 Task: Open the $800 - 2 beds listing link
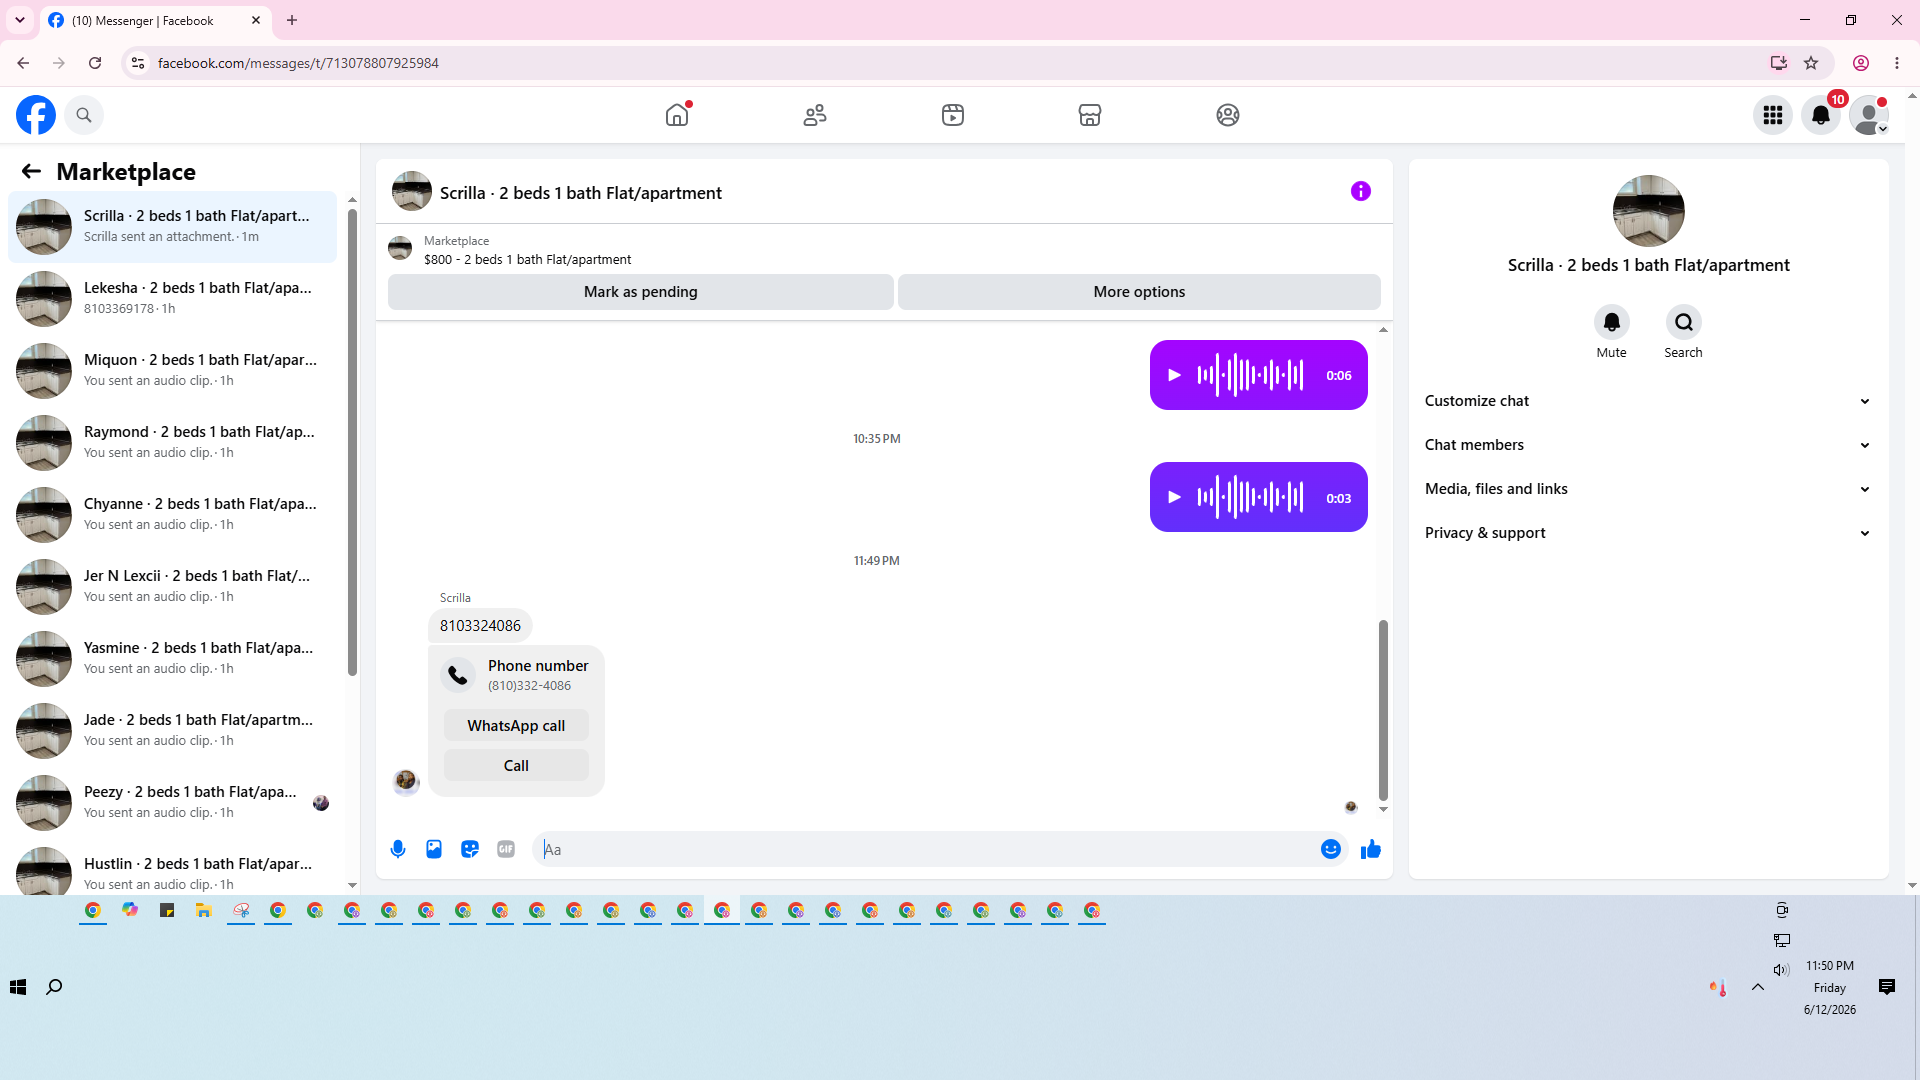click(527, 260)
